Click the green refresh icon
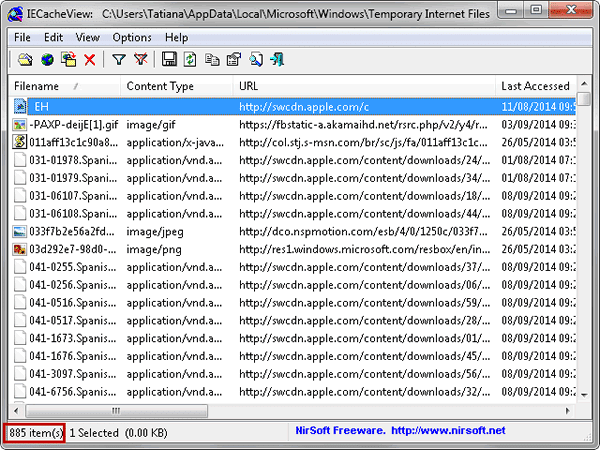Viewport: 600px width, 450px height. 190,60
